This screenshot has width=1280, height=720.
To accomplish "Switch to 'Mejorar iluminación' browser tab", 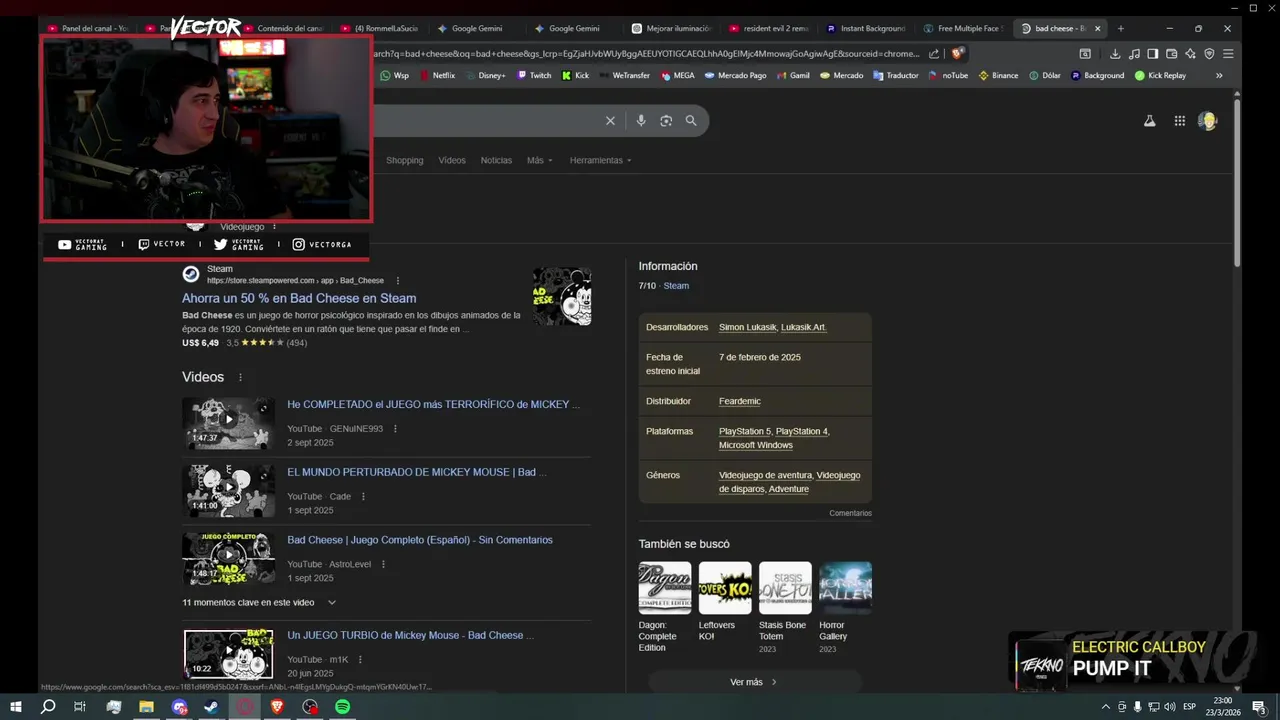I will pyautogui.click(x=671, y=28).
